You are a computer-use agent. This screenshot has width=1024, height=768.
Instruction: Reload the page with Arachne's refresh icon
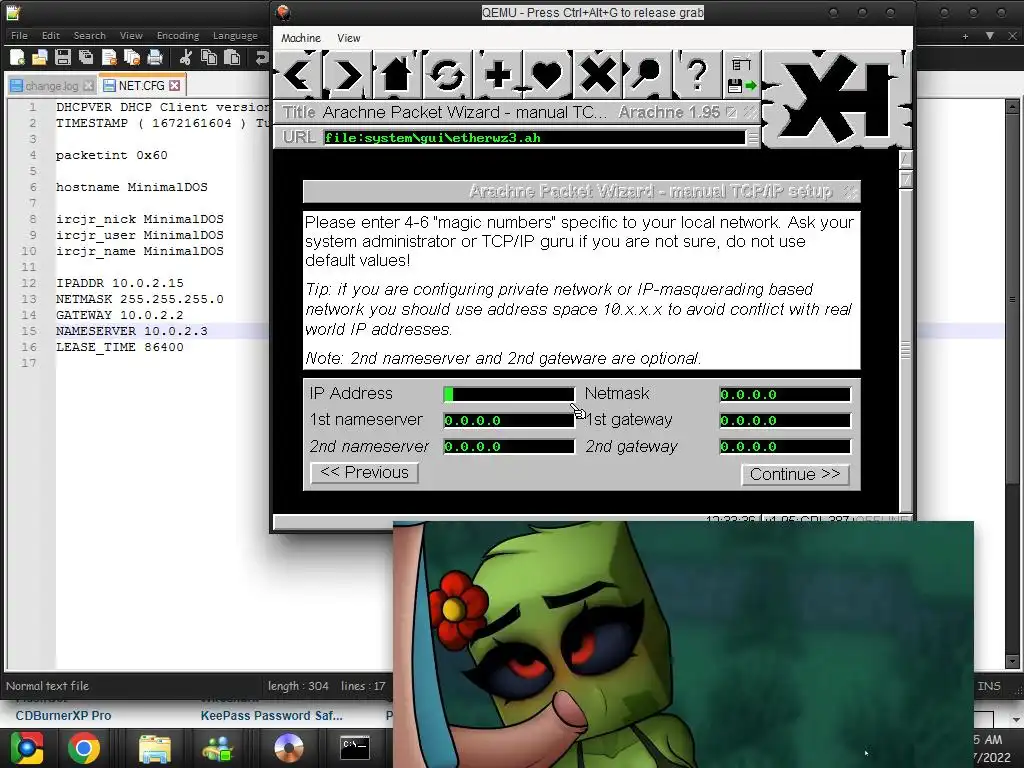pyautogui.click(x=447, y=75)
